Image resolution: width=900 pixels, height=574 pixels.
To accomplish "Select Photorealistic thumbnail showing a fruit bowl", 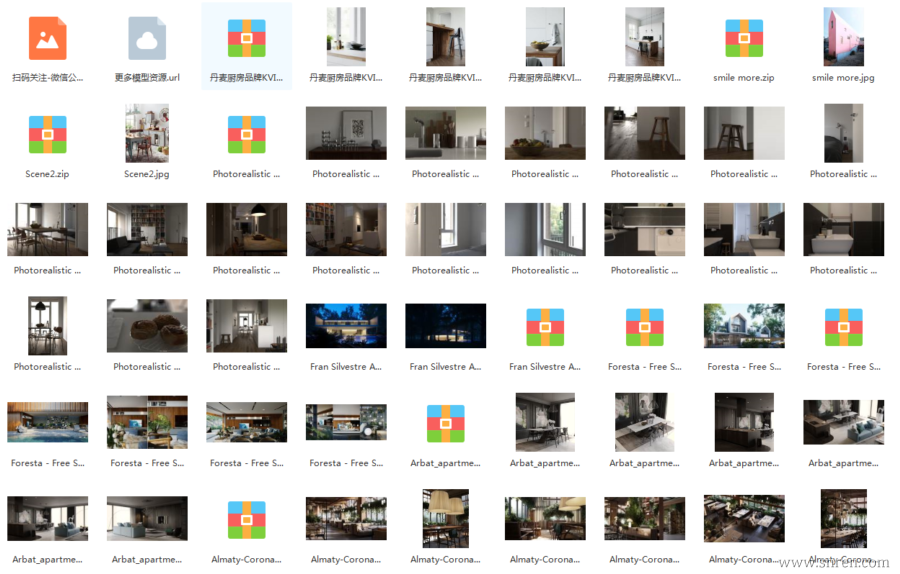I will (x=545, y=133).
